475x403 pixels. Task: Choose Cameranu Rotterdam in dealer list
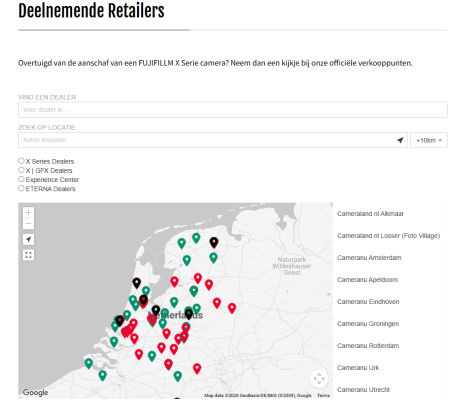pos(368,346)
